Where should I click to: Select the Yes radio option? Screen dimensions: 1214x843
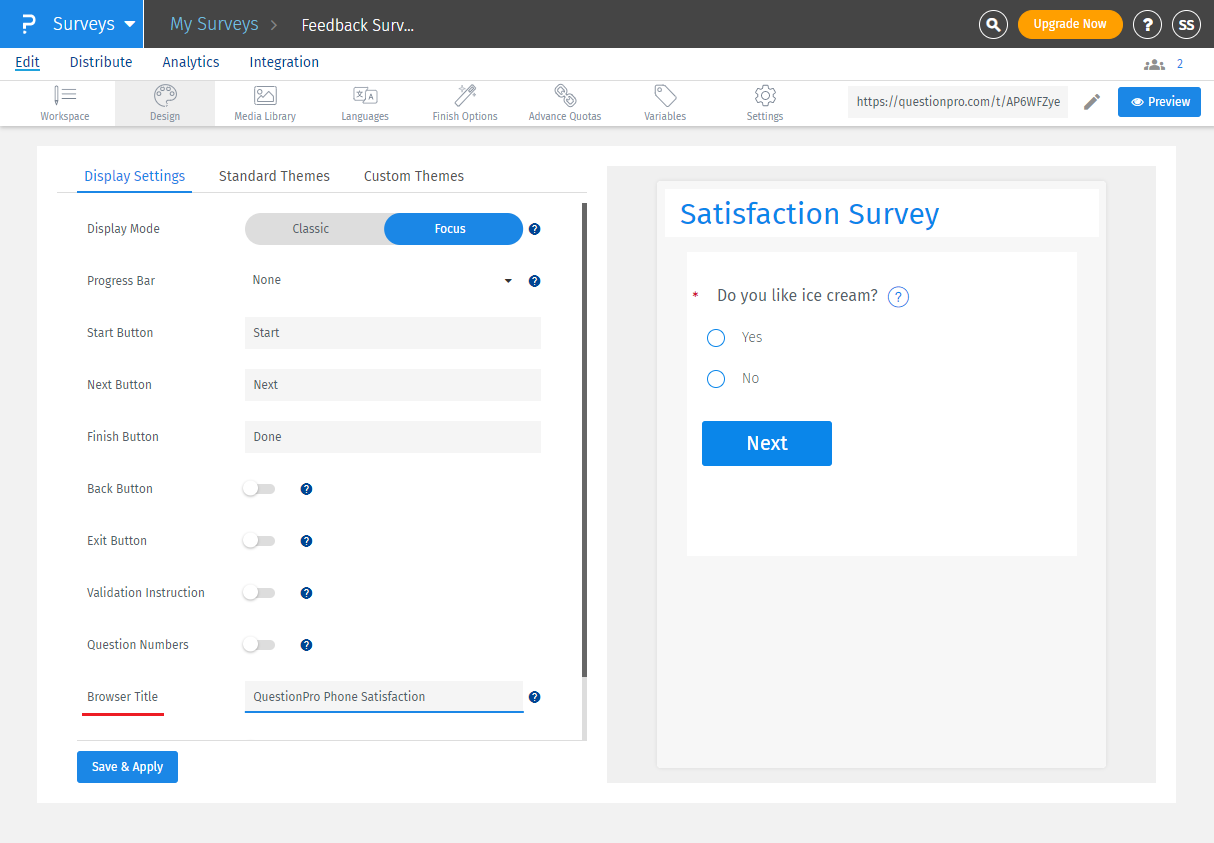click(716, 338)
